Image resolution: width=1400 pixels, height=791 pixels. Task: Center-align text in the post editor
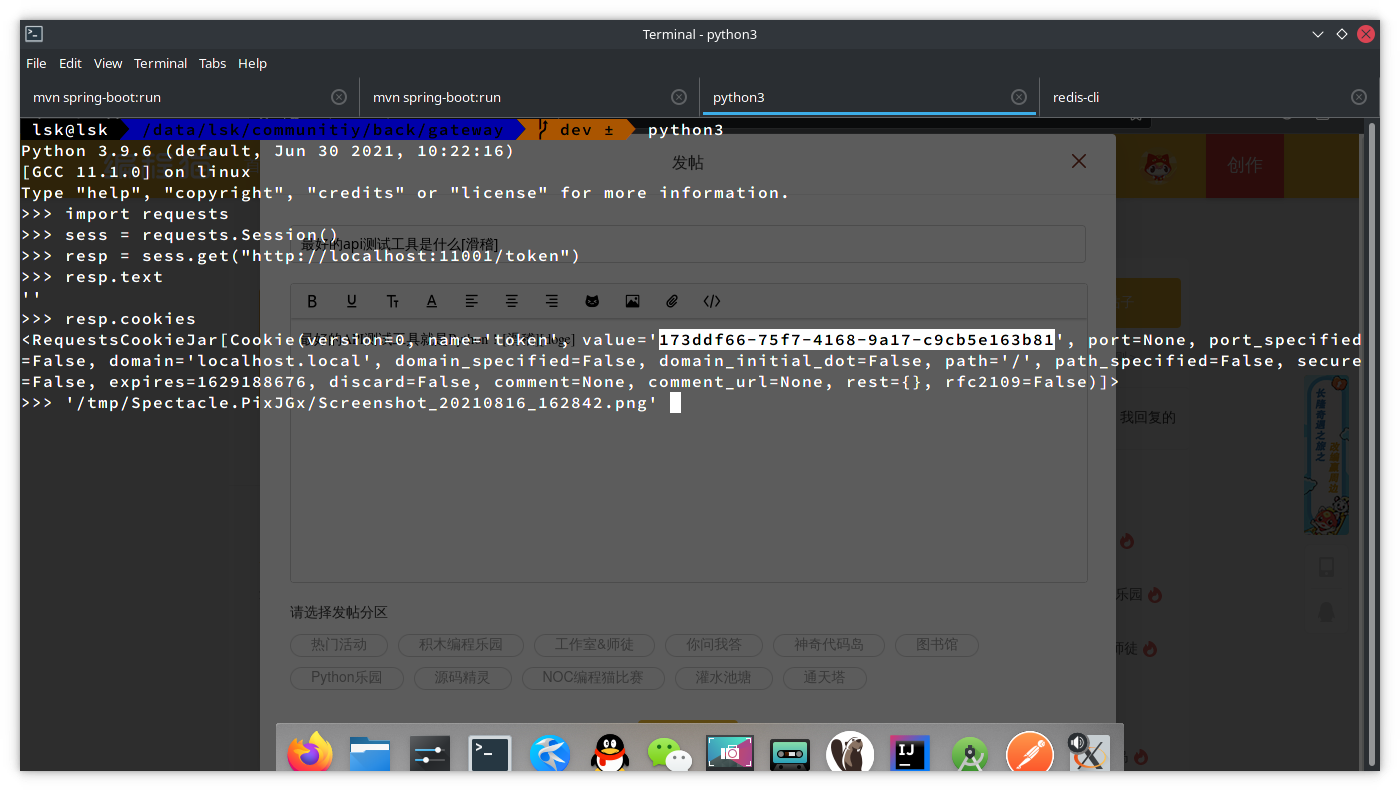(x=512, y=301)
